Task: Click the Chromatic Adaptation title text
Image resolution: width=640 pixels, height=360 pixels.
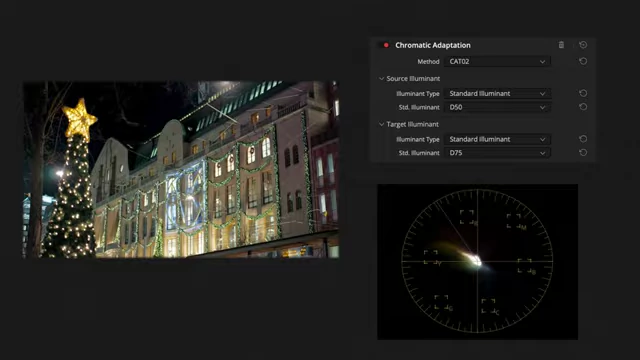Action: (433, 45)
